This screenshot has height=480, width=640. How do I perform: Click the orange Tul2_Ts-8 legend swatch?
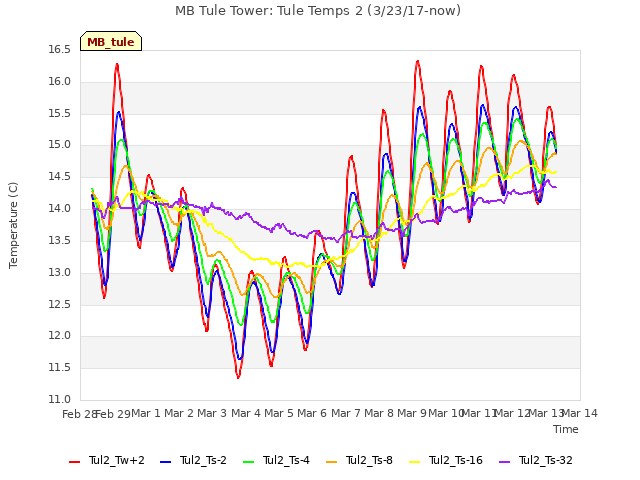[x=332, y=462]
